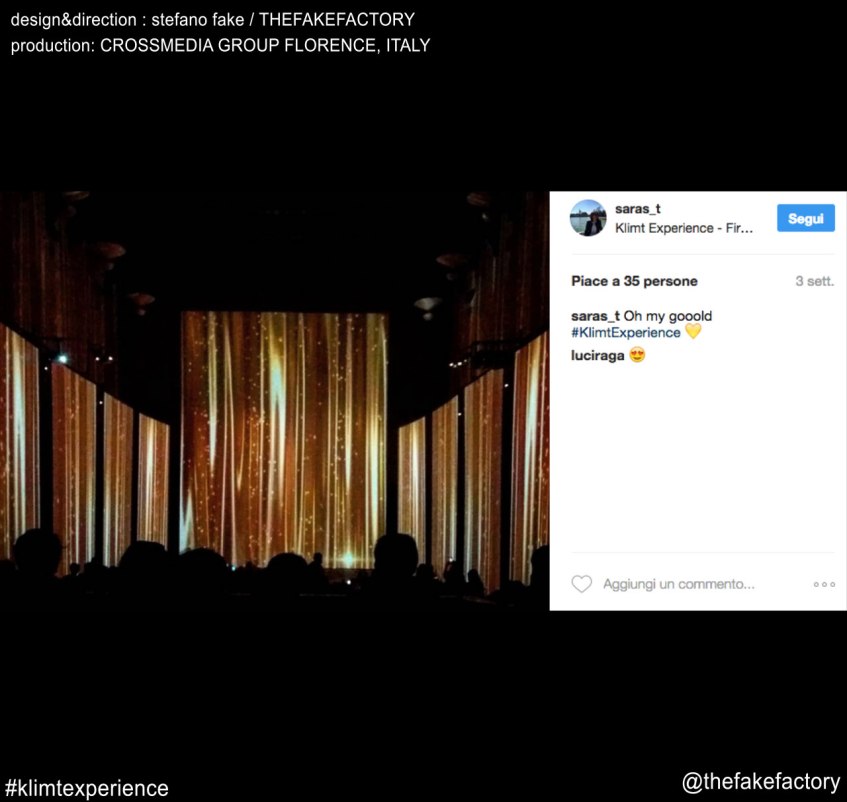The image size is (847, 802).
Task: Click the @thefakefactory handle text
Action: coord(761,781)
